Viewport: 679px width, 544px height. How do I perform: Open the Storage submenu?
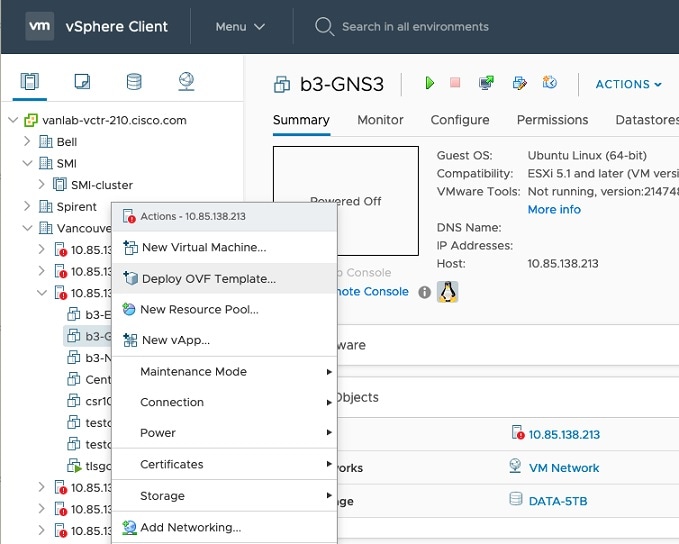pos(224,495)
